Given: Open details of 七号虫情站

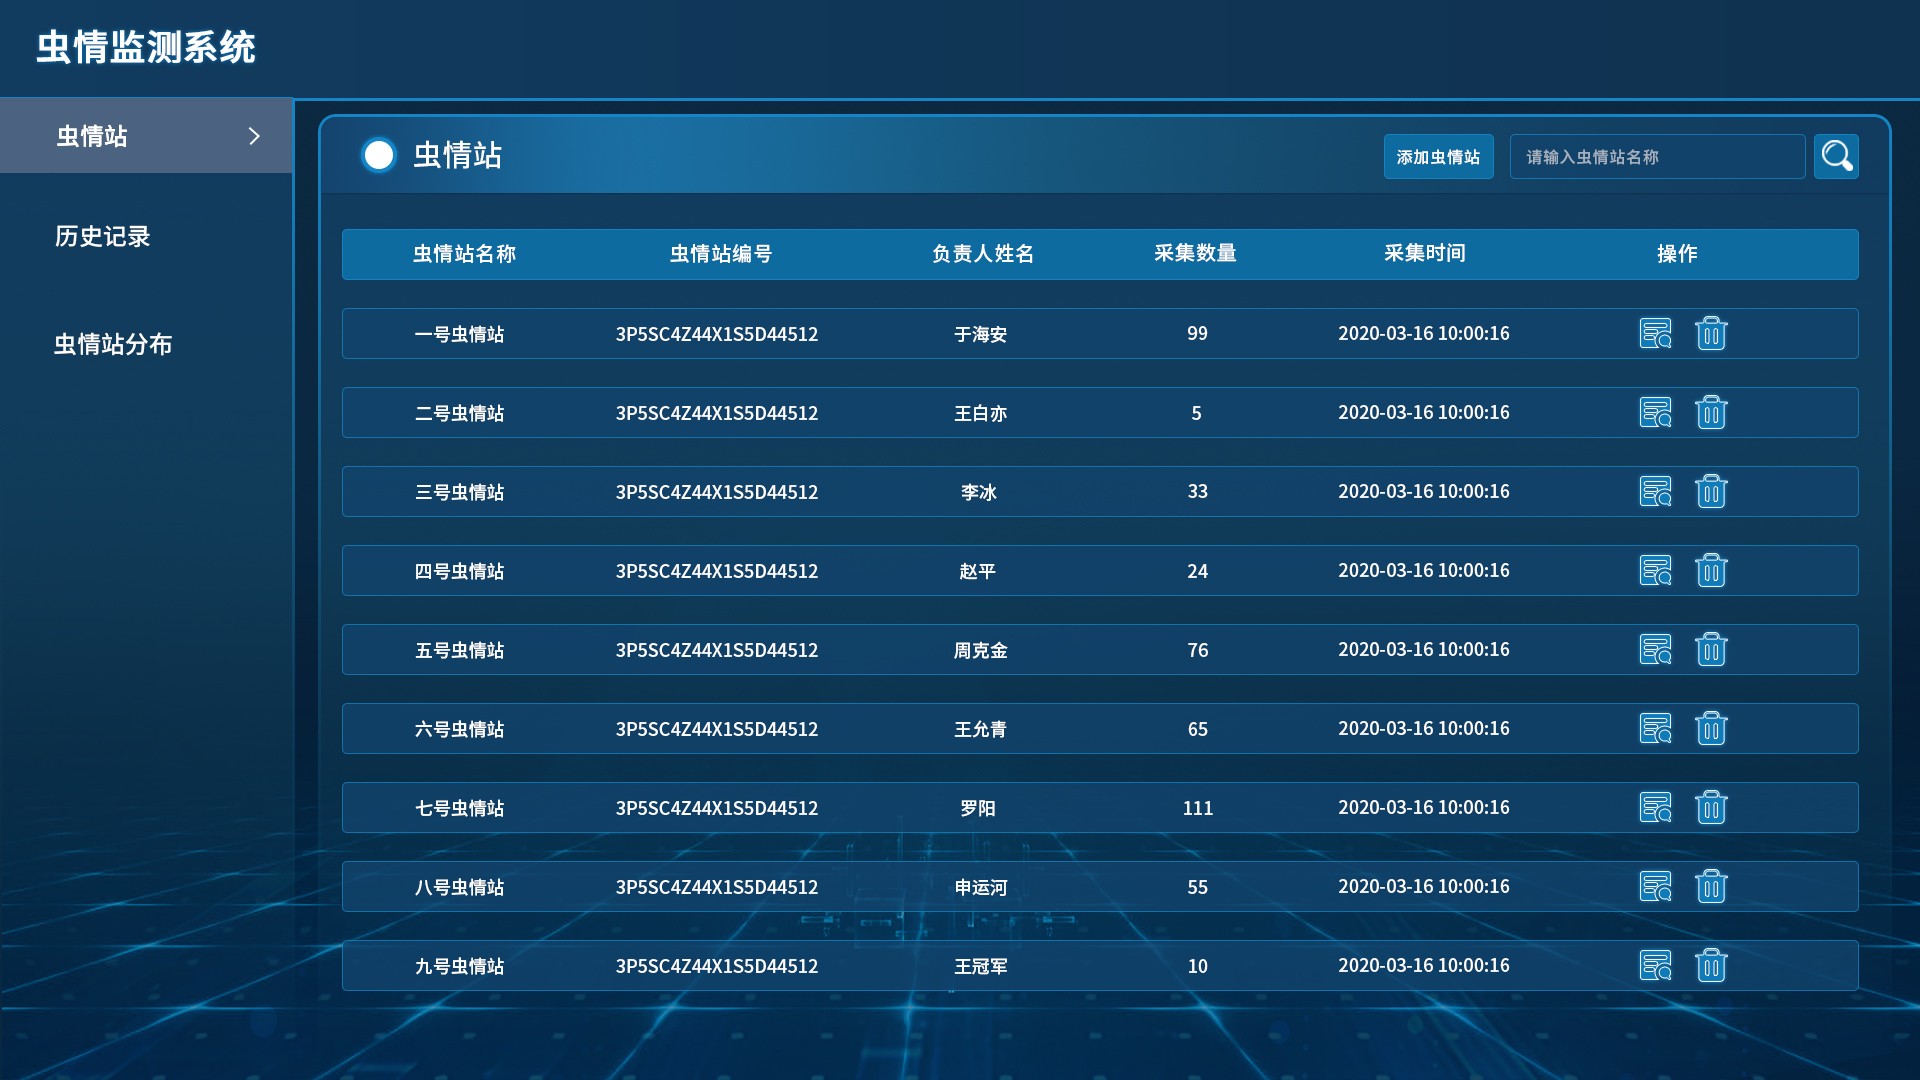Looking at the screenshot, I should tap(1655, 807).
